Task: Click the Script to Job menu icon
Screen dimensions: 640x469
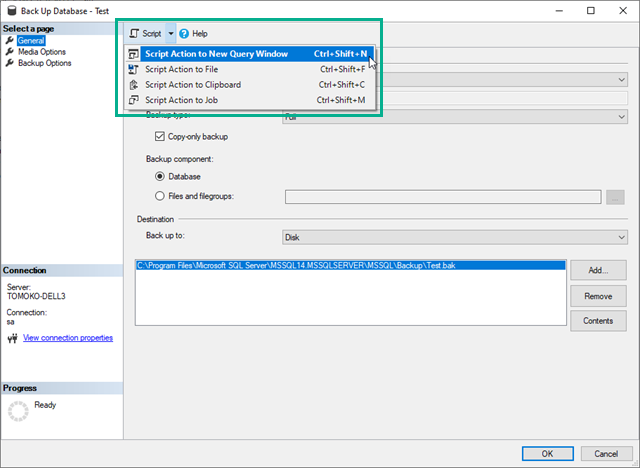Action: [x=133, y=100]
